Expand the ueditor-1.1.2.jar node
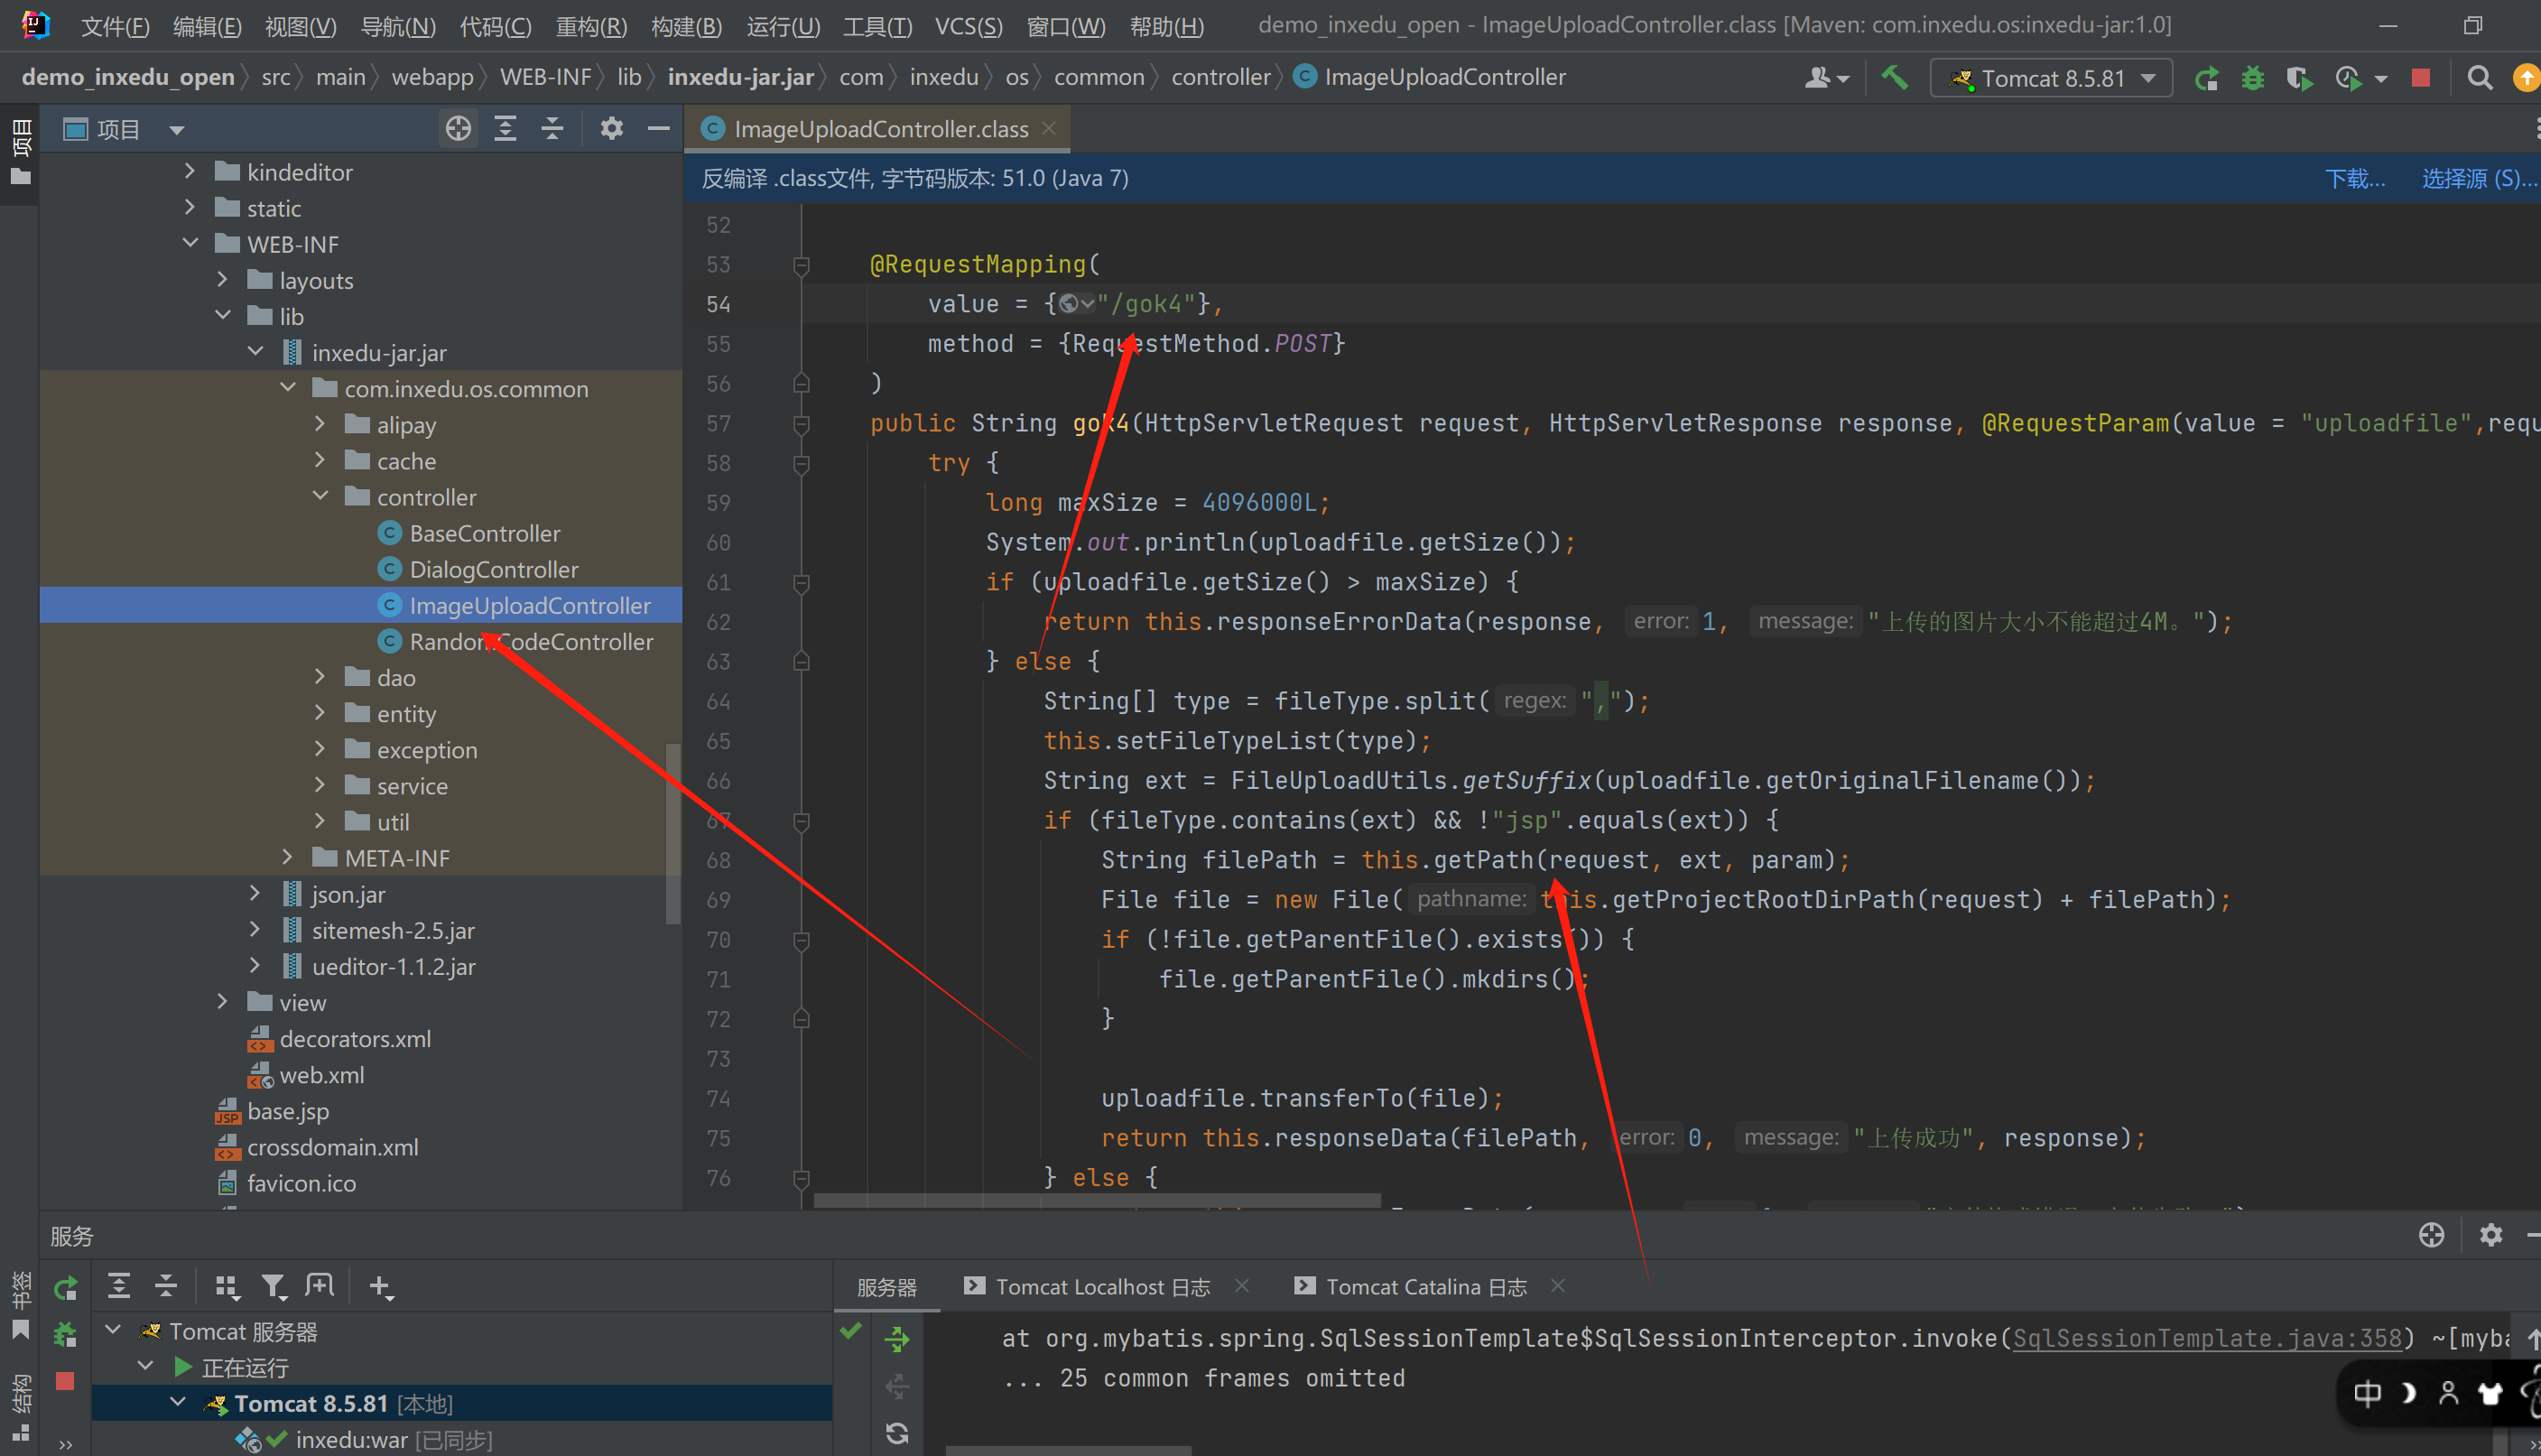 (255, 964)
